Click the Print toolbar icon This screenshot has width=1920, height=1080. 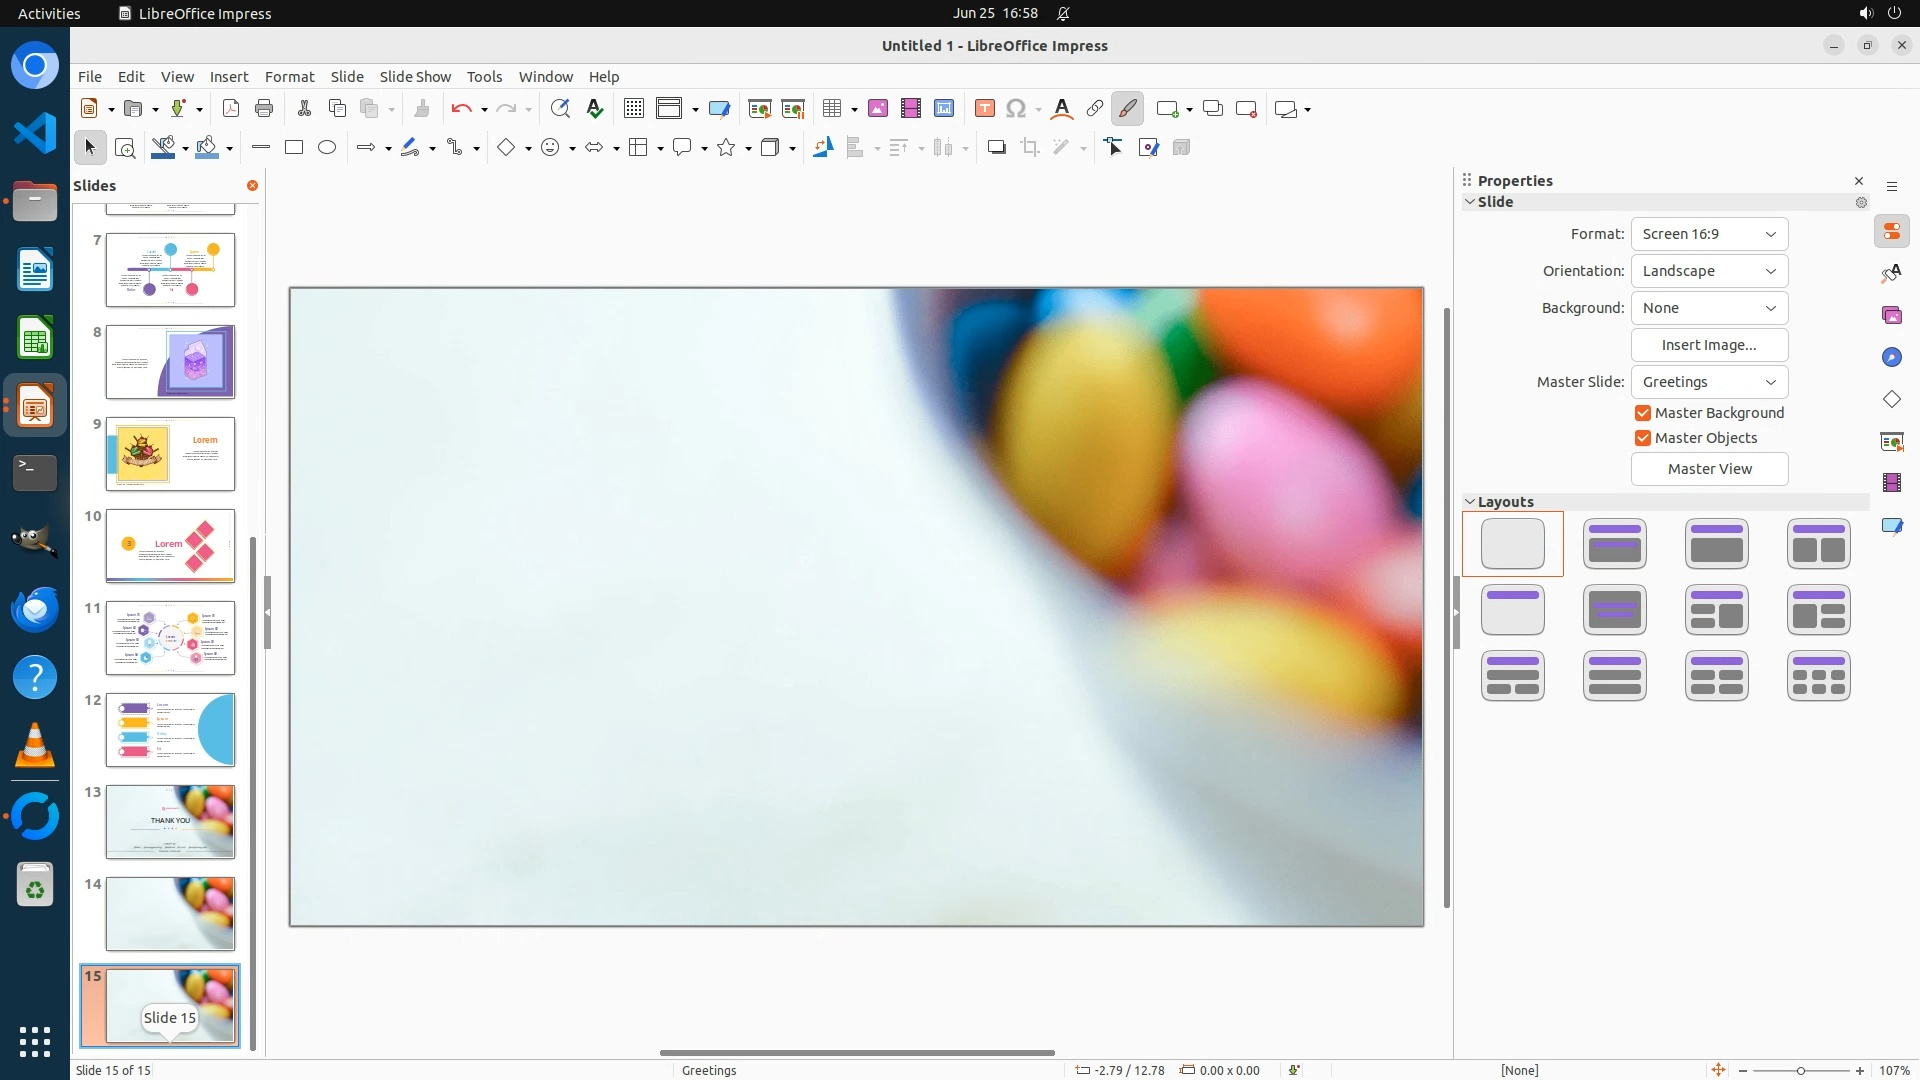(264, 109)
